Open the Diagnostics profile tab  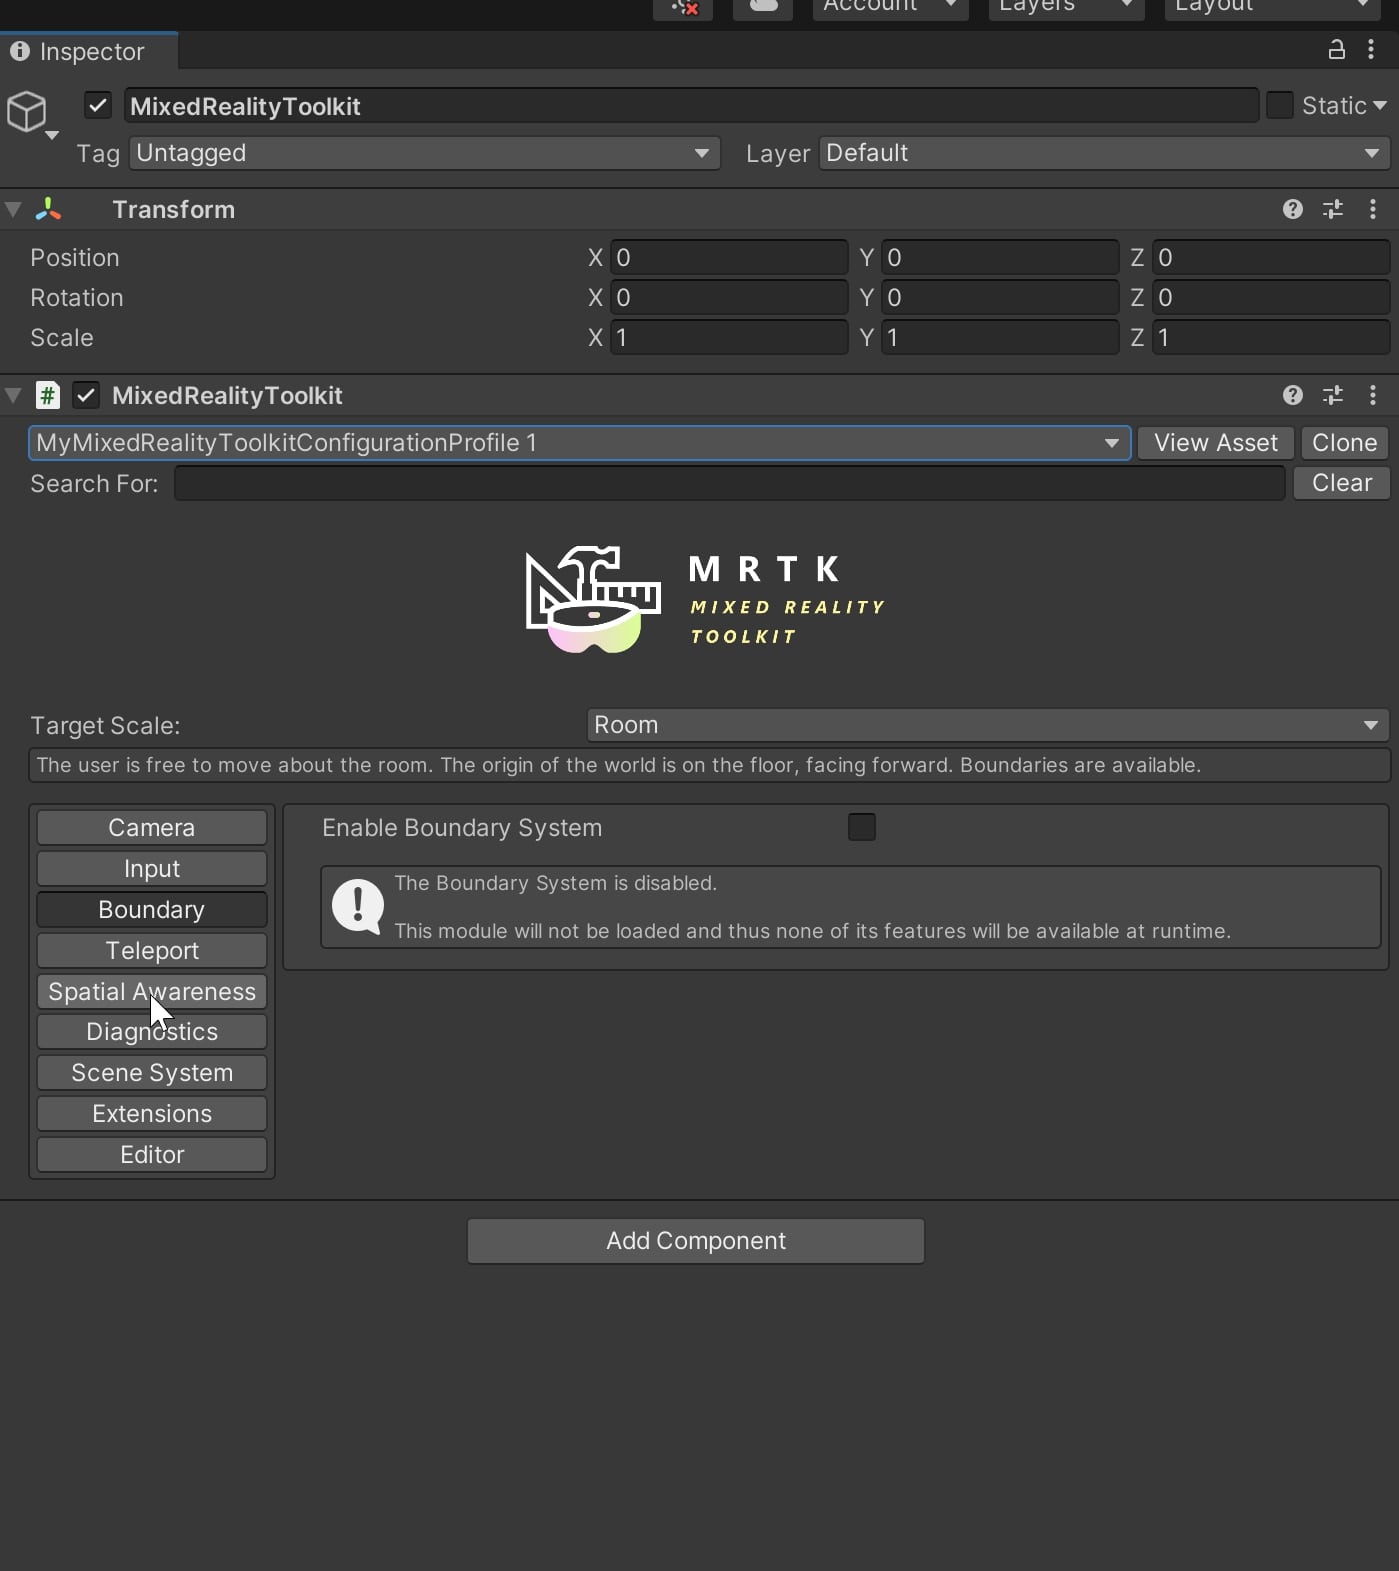pos(152,1032)
